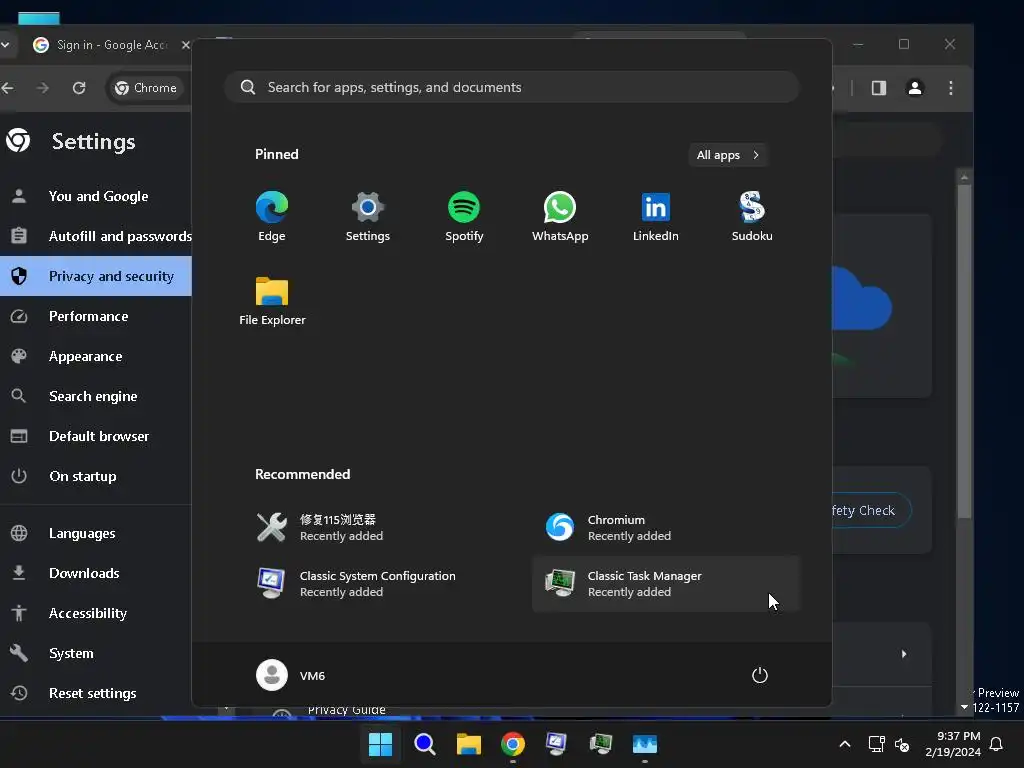Screen dimensions: 1024x768
Task: Open File Explorer pinned app
Action: click(x=272, y=301)
